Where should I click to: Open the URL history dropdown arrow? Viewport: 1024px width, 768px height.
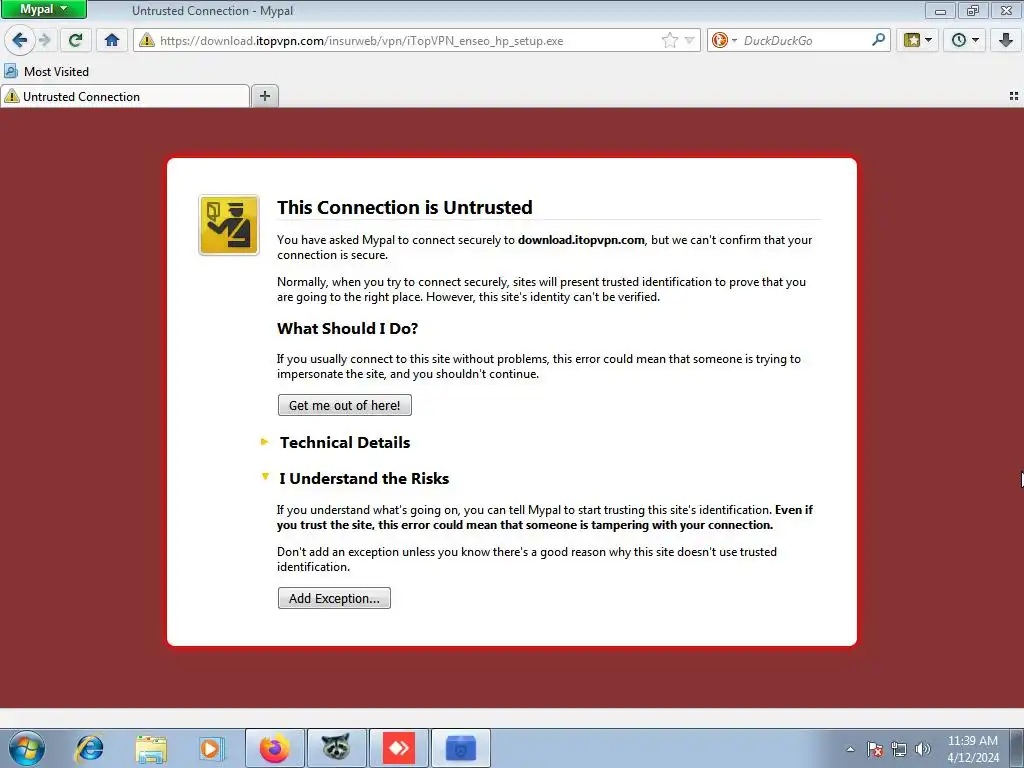[689, 40]
